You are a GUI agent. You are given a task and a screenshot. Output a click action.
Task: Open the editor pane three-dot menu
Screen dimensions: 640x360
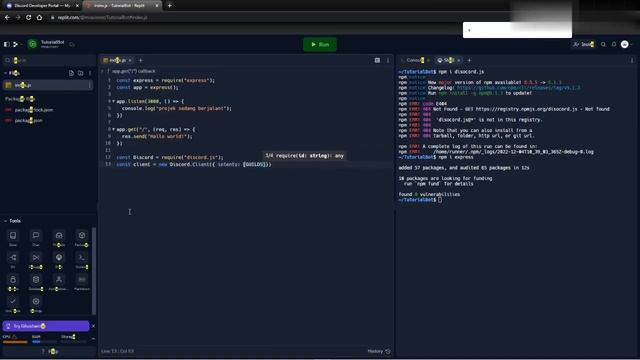[388, 60]
